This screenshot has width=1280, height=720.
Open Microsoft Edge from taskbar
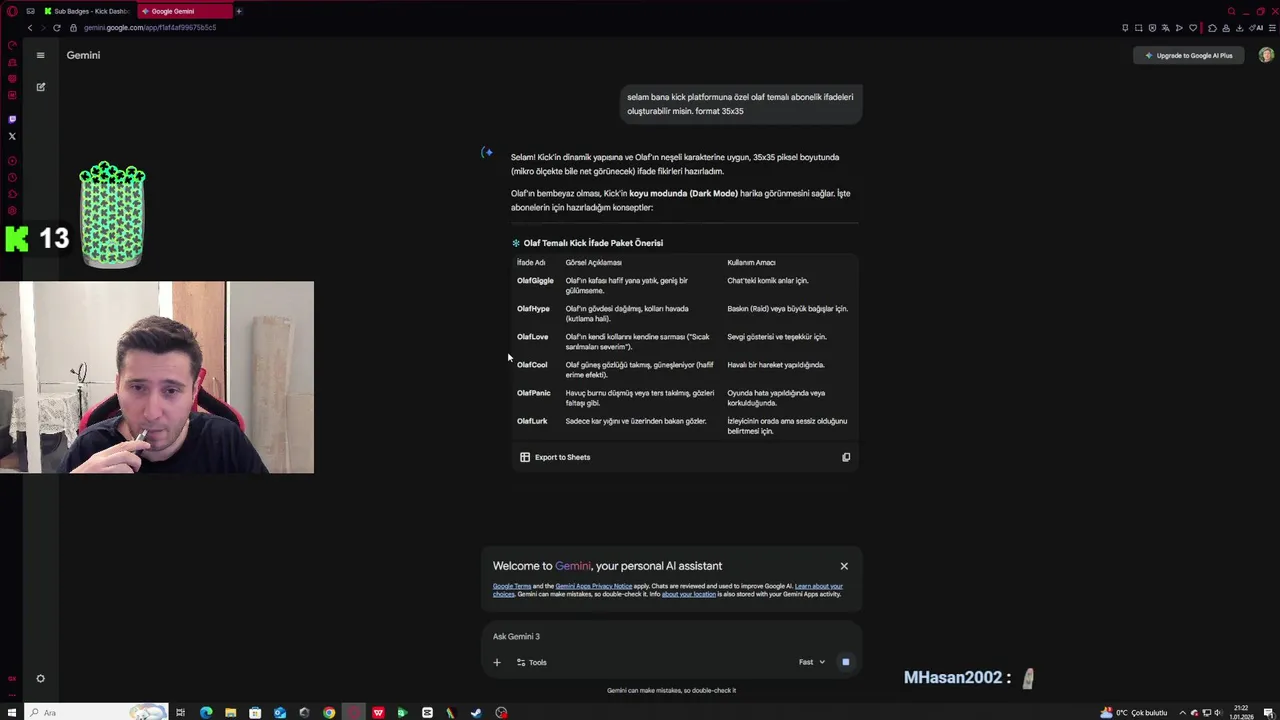pos(206,713)
